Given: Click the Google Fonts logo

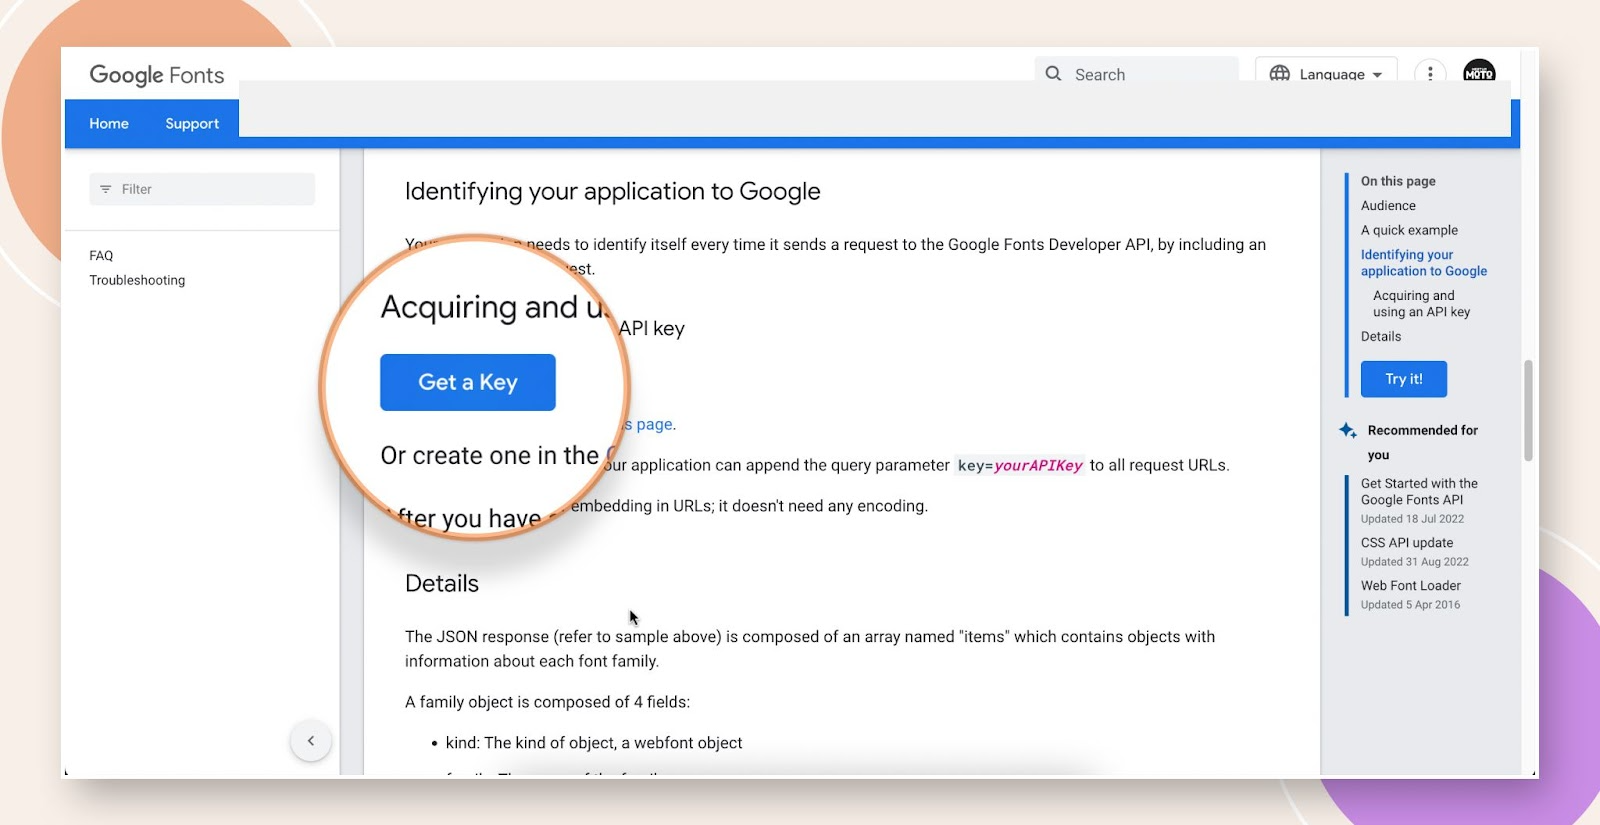Looking at the screenshot, I should [157, 75].
